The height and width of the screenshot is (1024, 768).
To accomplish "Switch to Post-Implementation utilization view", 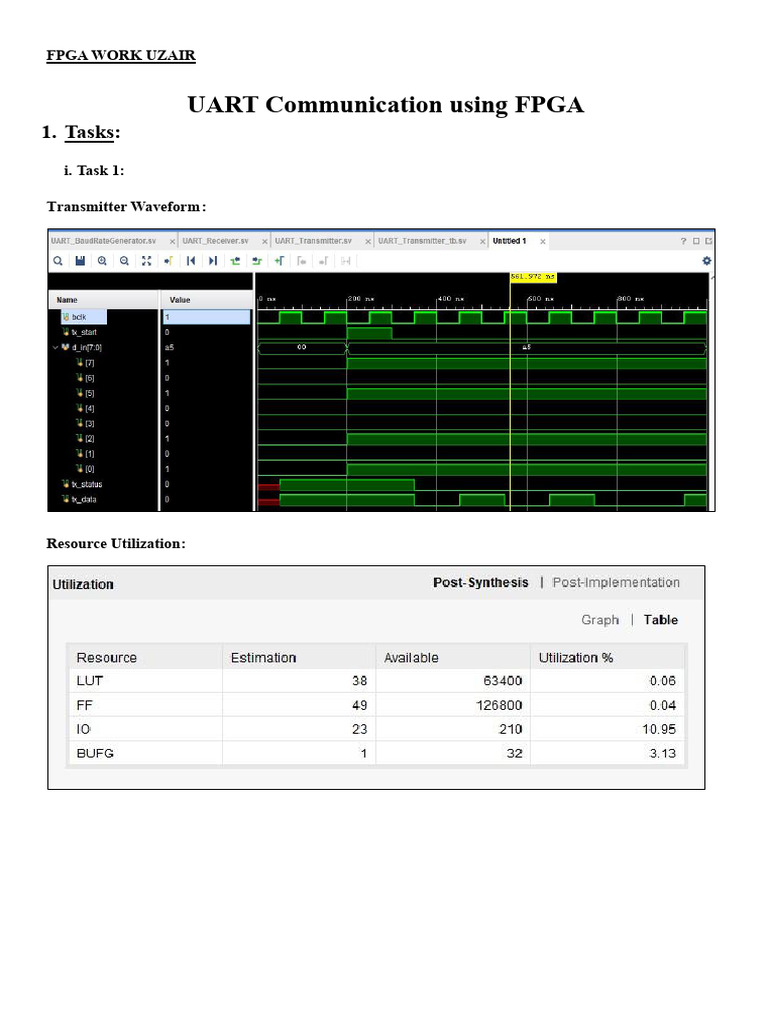I will [x=616, y=583].
